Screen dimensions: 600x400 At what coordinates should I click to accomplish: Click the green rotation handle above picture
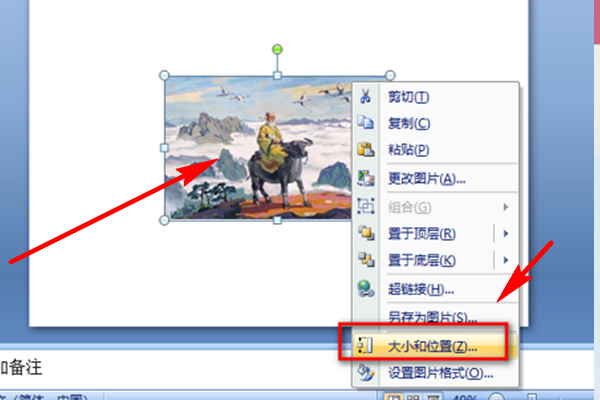coord(277,49)
